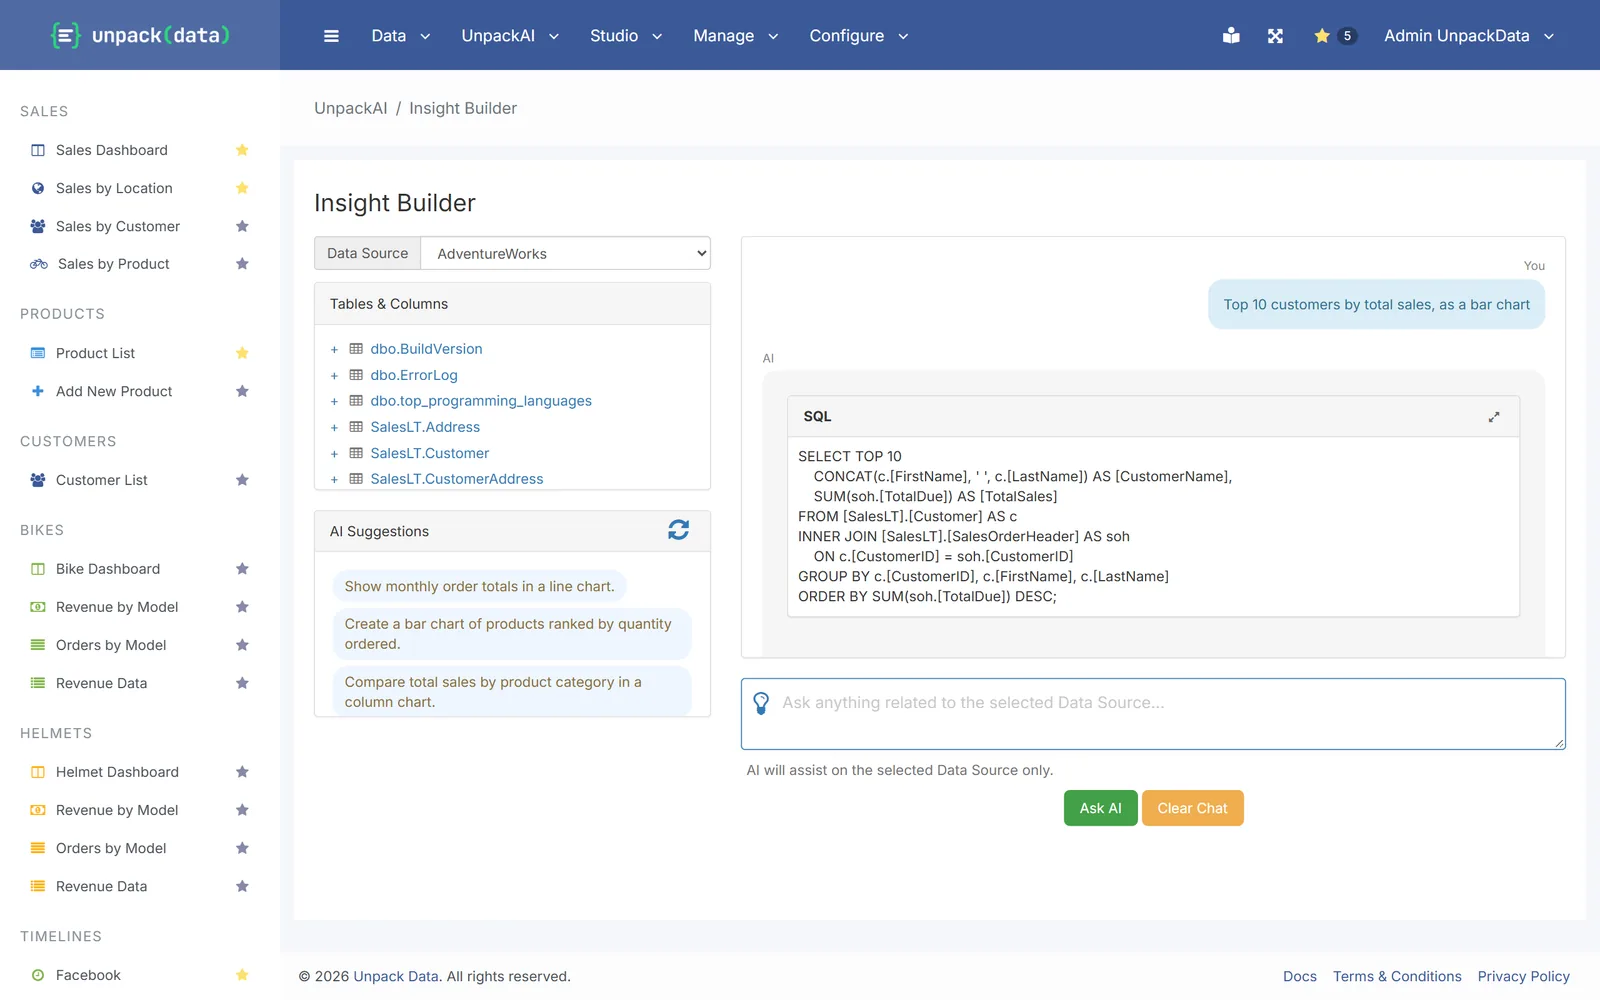Expand the SalesLT.Address table
The width and height of the screenshot is (1600, 1000).
tap(334, 428)
